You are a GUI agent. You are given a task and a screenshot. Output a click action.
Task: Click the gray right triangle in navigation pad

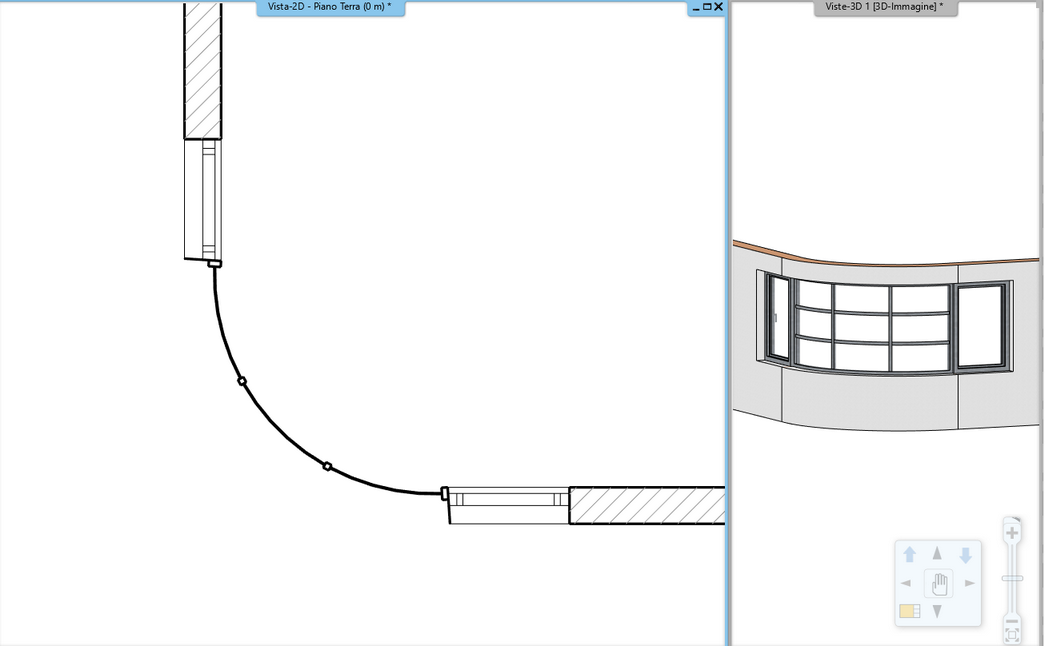tap(969, 583)
